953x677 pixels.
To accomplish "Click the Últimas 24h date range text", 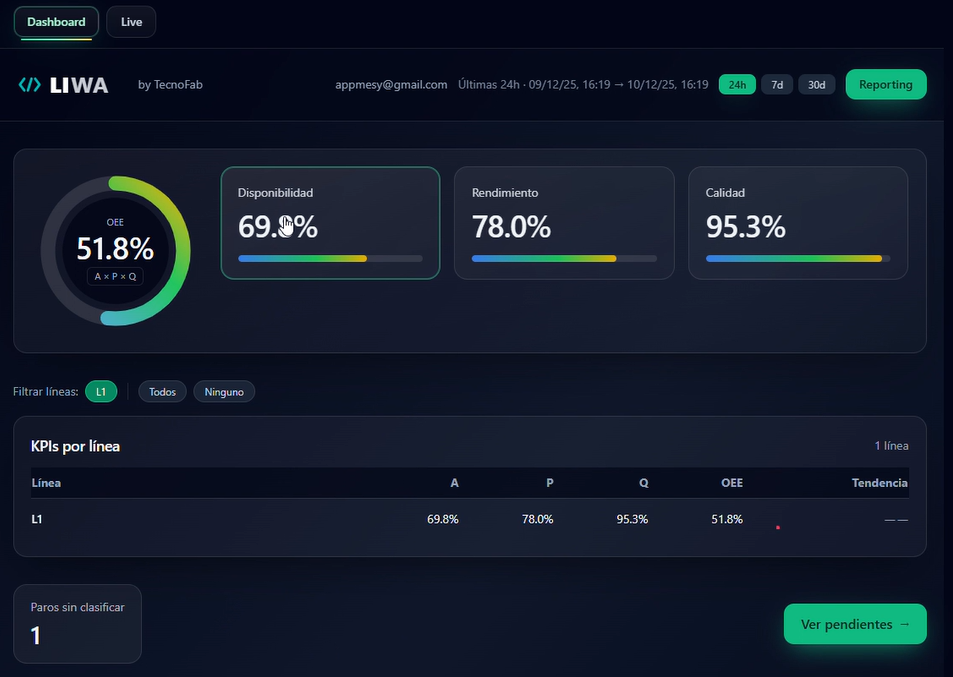I will coord(583,84).
